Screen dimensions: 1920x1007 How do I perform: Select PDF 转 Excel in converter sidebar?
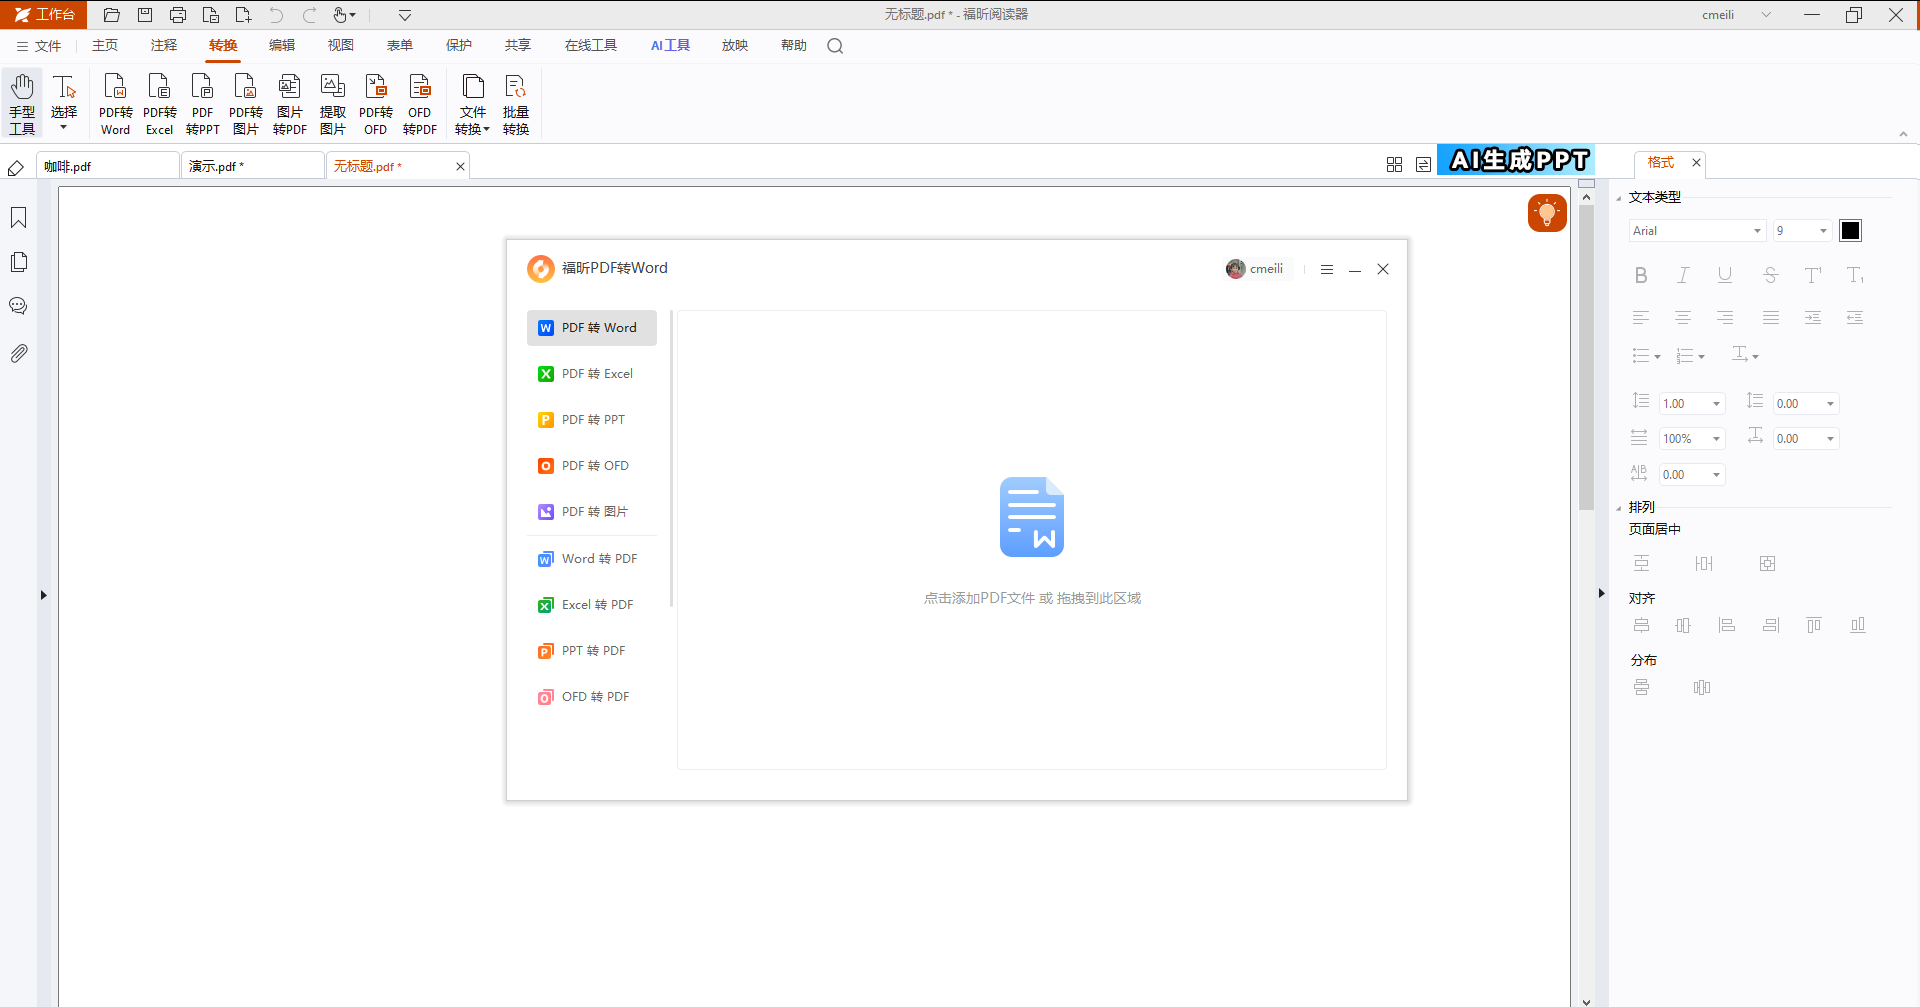(x=592, y=374)
